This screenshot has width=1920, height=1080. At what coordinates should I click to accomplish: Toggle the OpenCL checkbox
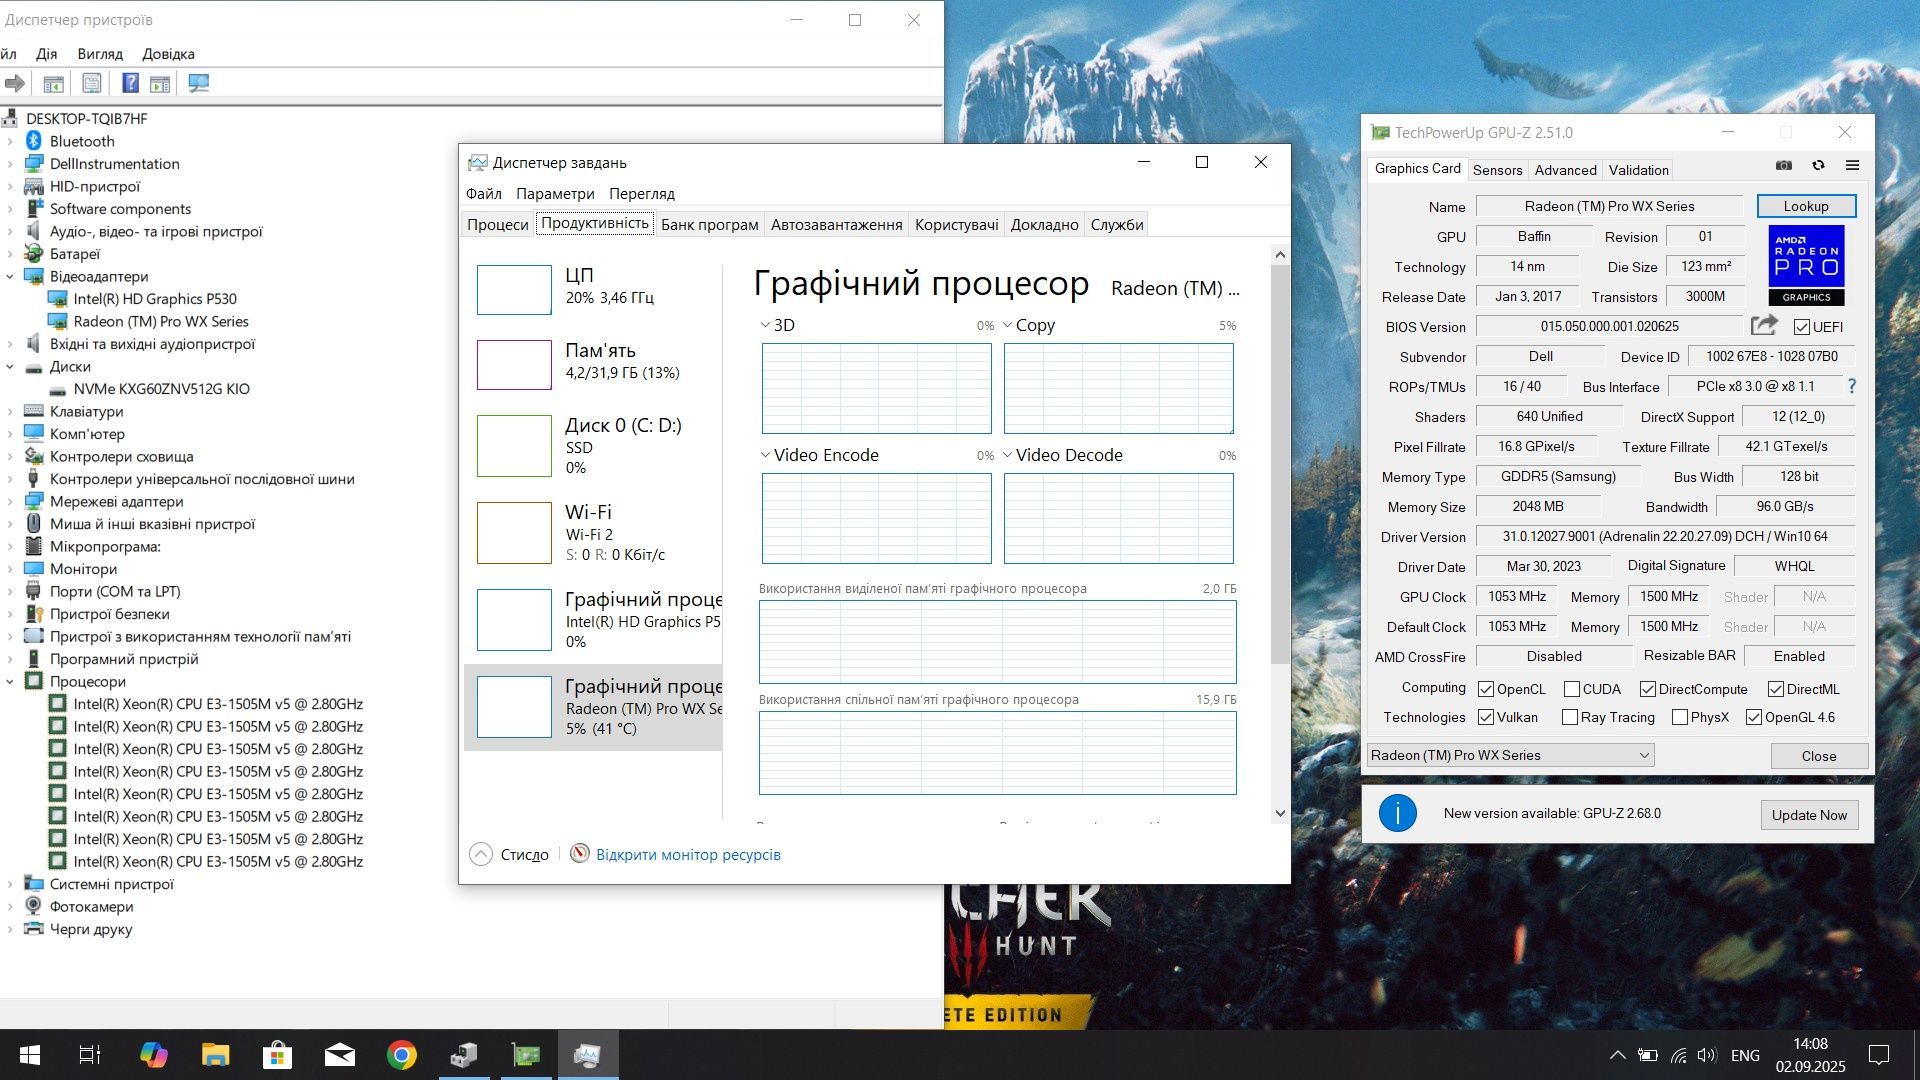pos(1486,689)
